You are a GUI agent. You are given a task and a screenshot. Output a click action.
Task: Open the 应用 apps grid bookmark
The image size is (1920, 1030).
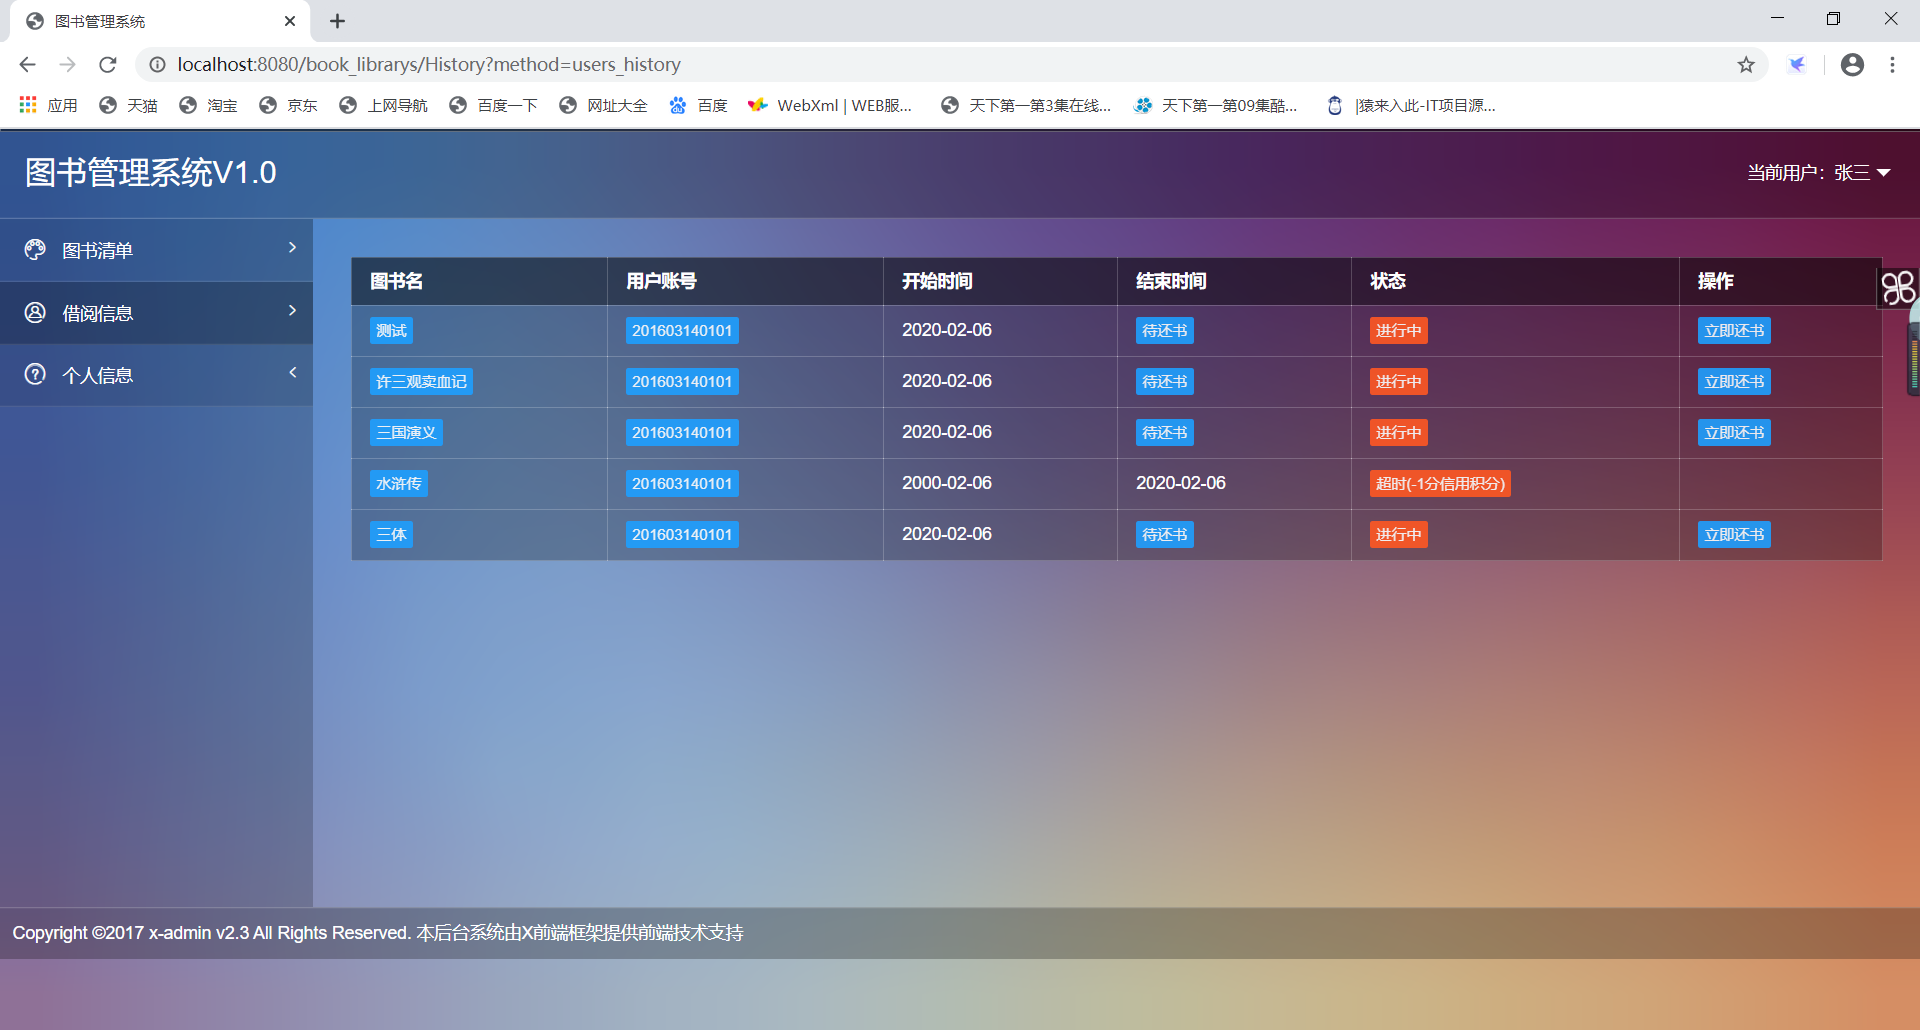tap(48, 105)
